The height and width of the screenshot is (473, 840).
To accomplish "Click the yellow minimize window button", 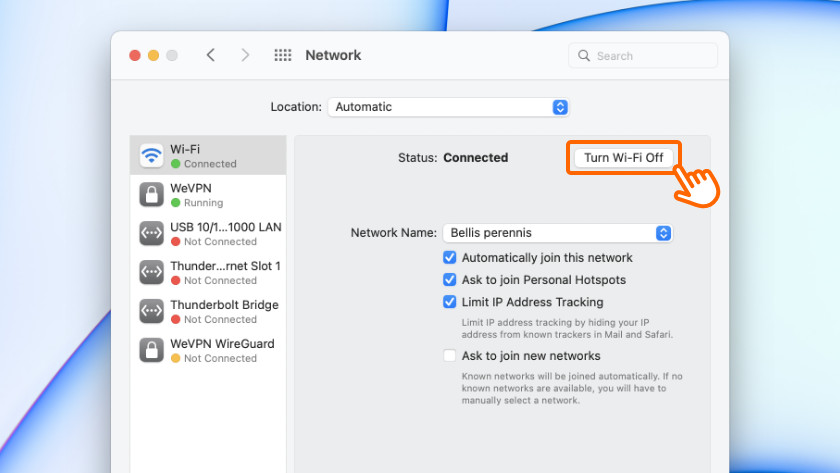I will point(153,56).
